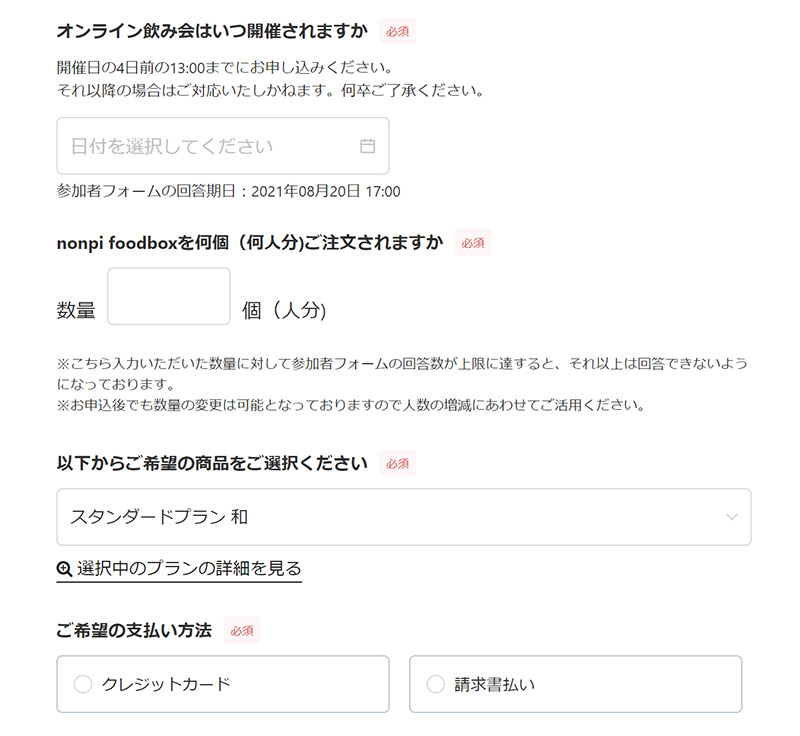Click 必須 badge beside ご希望の支払い方法
This screenshot has width=800, height=736.
click(x=242, y=630)
